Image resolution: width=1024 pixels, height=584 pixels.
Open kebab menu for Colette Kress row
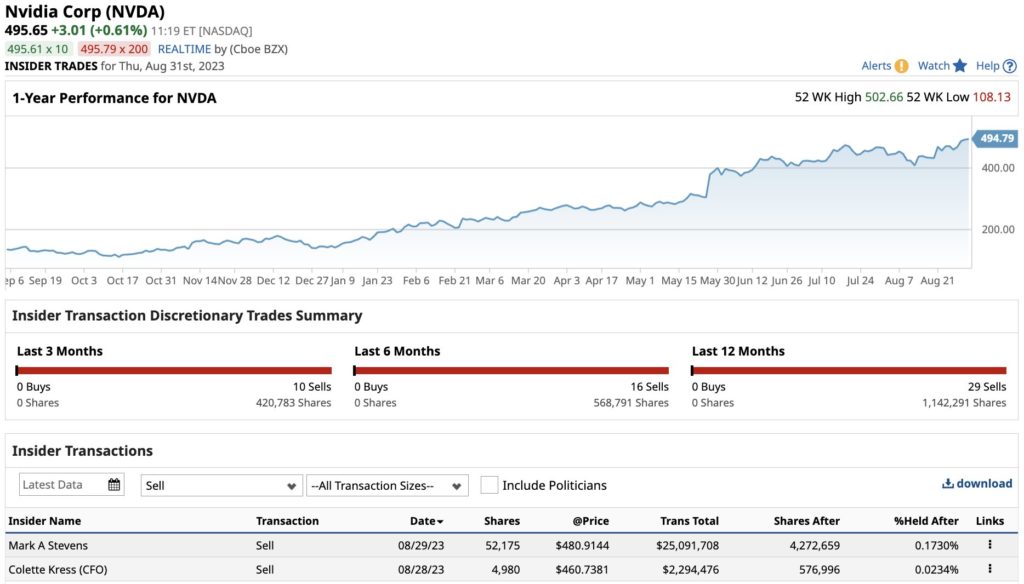pos(989,570)
